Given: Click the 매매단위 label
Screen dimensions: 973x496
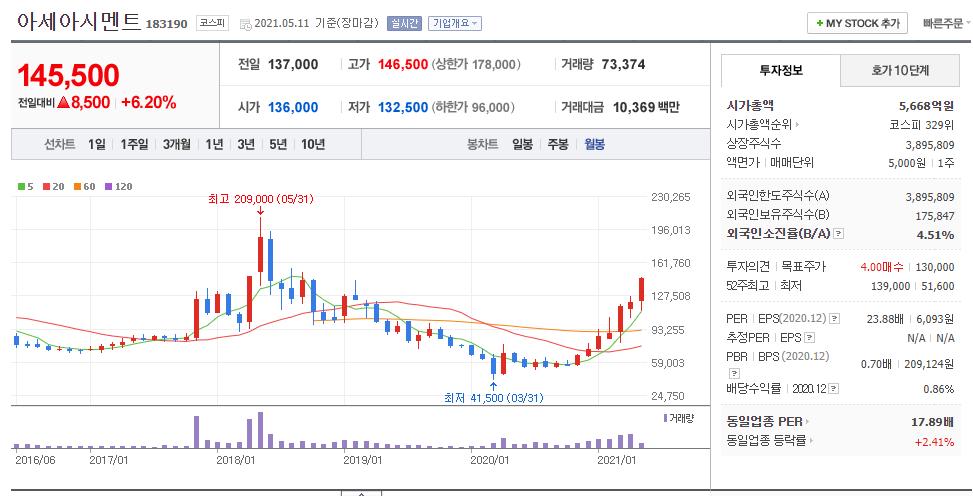Looking at the screenshot, I should (792, 163).
